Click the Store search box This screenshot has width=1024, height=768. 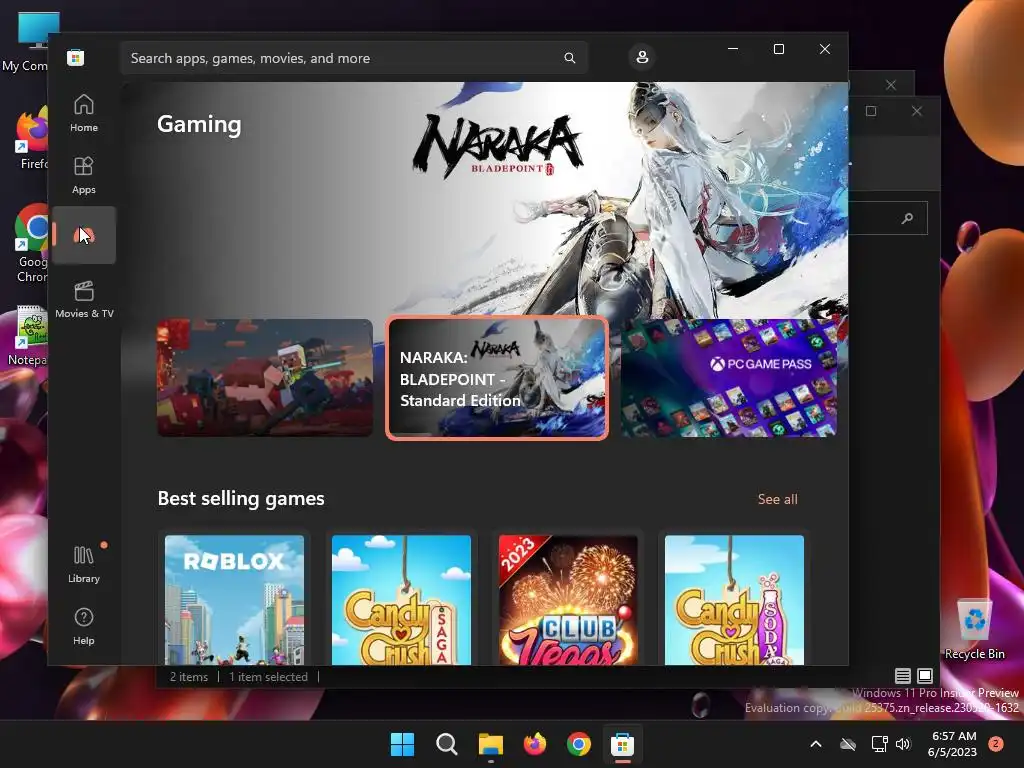point(353,58)
